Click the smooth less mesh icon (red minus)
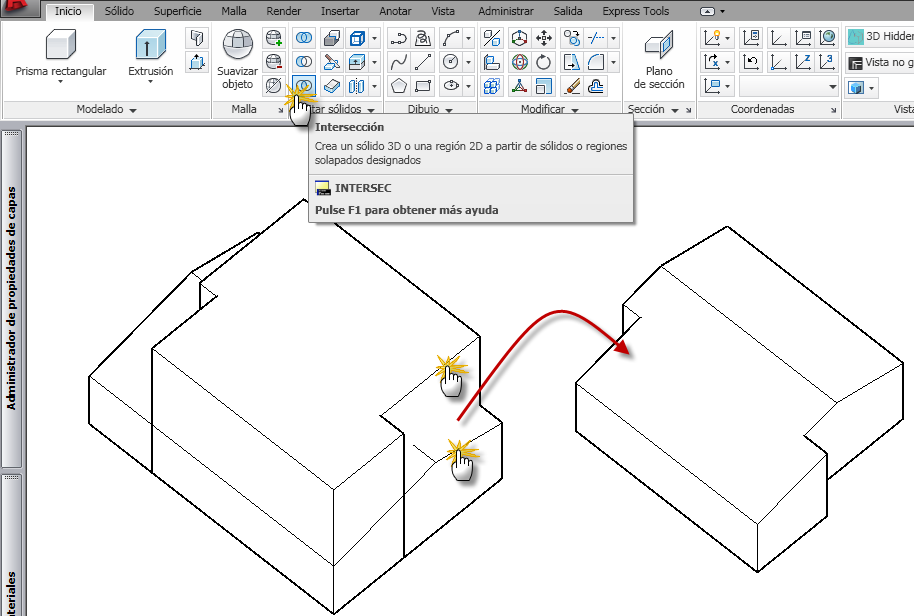Screen dimensions: 914x616 [x=273, y=62]
